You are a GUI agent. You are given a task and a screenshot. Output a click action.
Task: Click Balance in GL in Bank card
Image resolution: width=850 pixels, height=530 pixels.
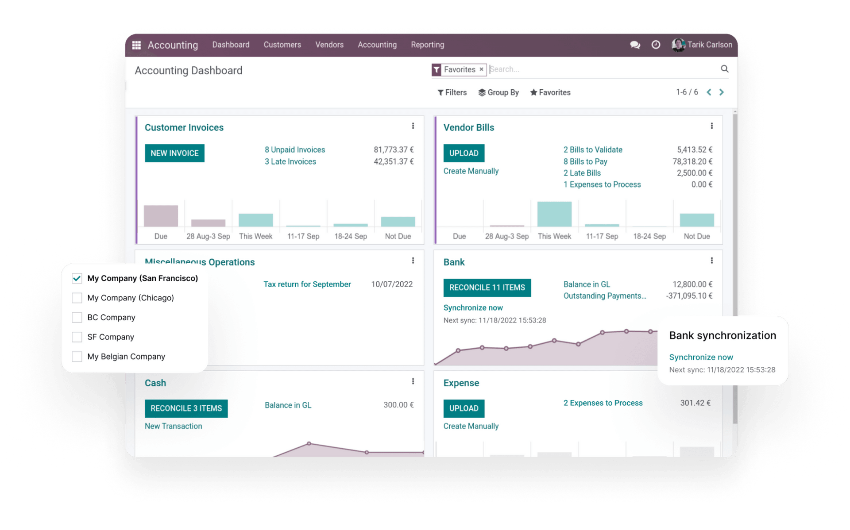pos(587,285)
